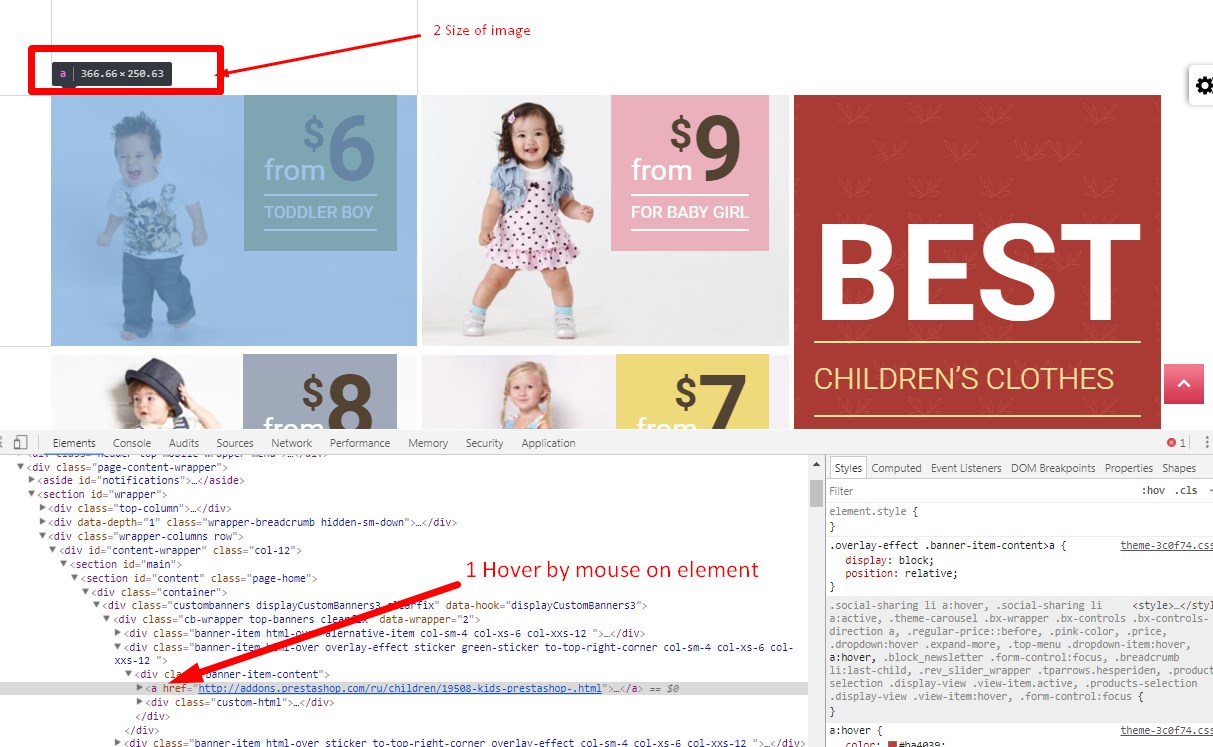Toggle the :hov element state button
Image resolution: width=1213 pixels, height=747 pixels.
click(x=1153, y=491)
